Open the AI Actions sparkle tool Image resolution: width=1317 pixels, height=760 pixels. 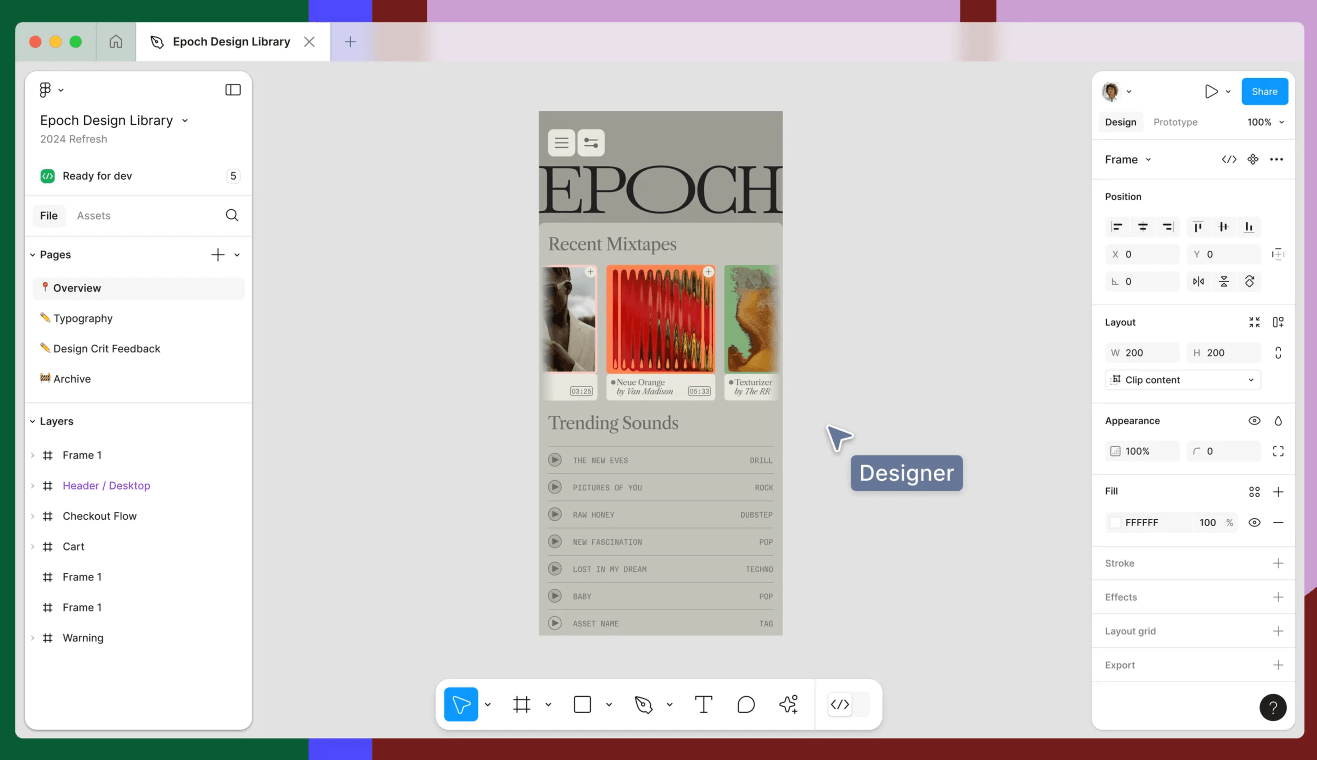tap(789, 705)
